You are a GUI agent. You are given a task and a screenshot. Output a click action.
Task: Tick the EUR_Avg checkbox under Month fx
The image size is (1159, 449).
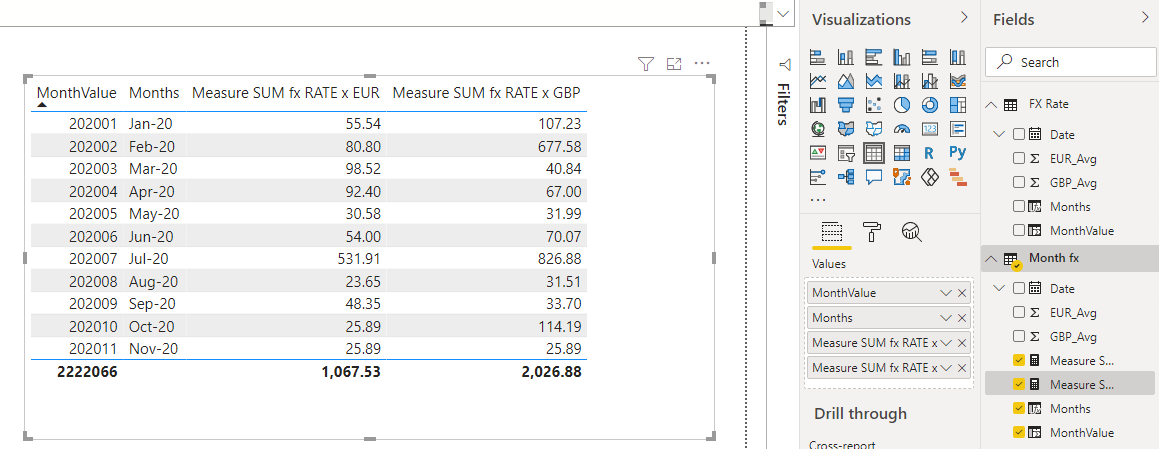pyautogui.click(x=1019, y=312)
